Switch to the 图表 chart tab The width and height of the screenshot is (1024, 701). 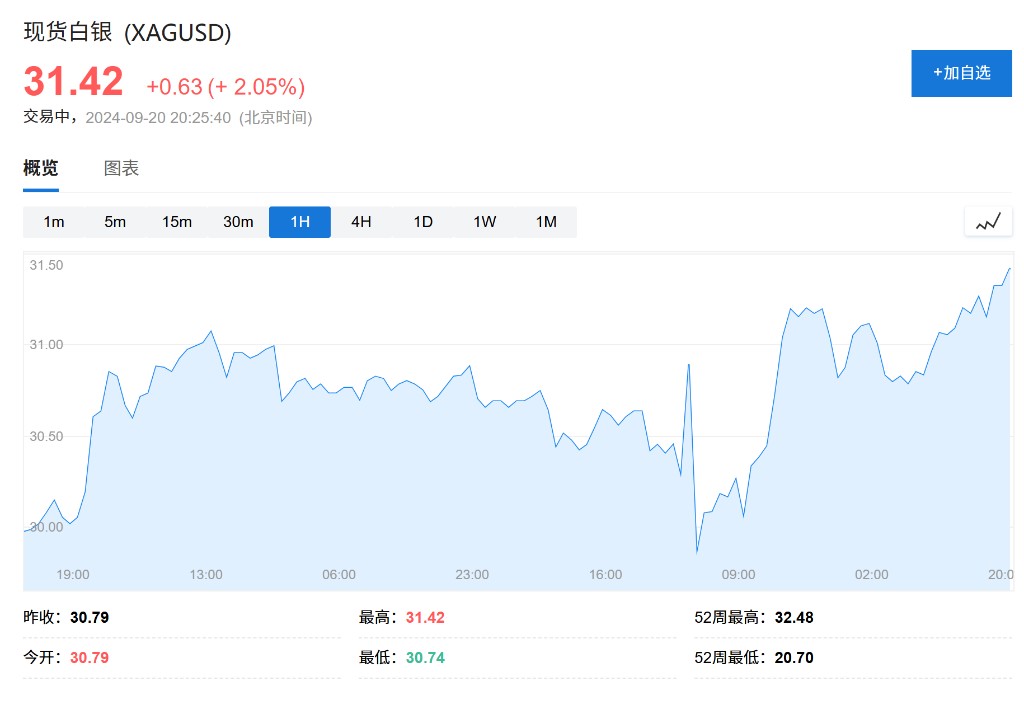121,168
